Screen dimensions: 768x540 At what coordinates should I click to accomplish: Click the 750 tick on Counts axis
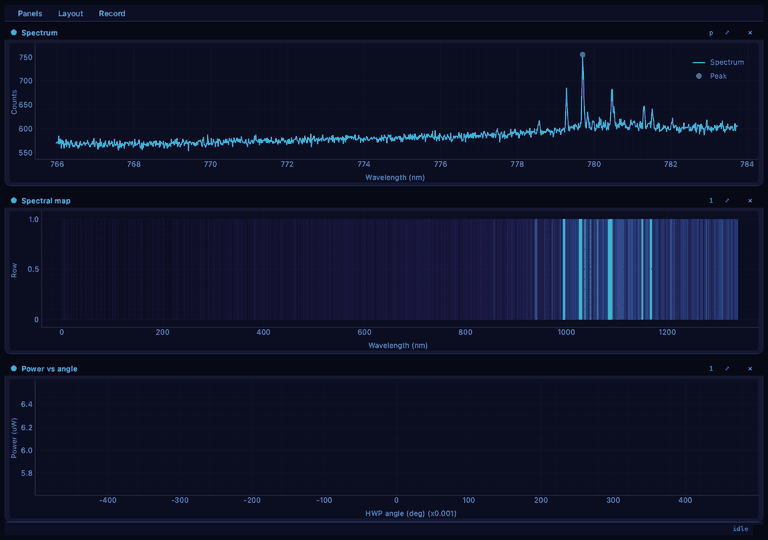click(25, 57)
